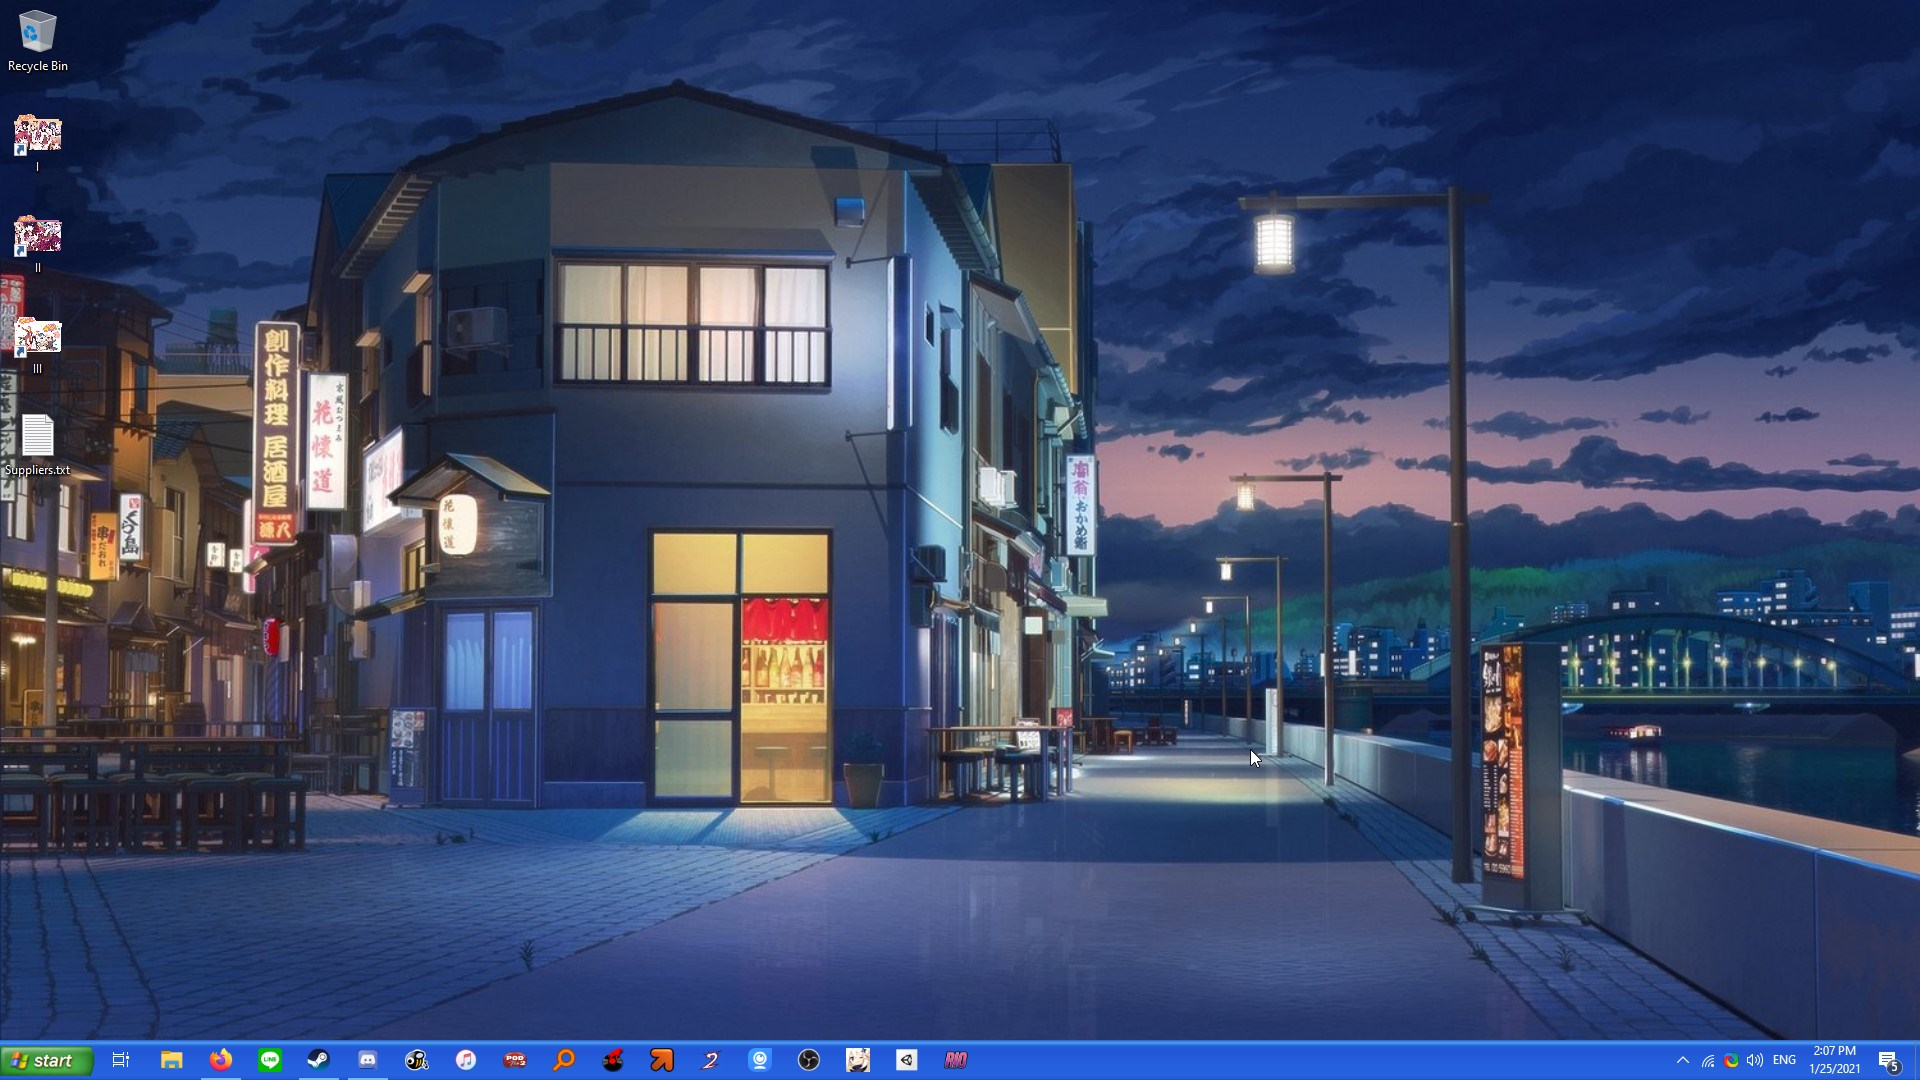Open the volume speaker tray control
This screenshot has height=1080, width=1920.
(x=1755, y=1060)
